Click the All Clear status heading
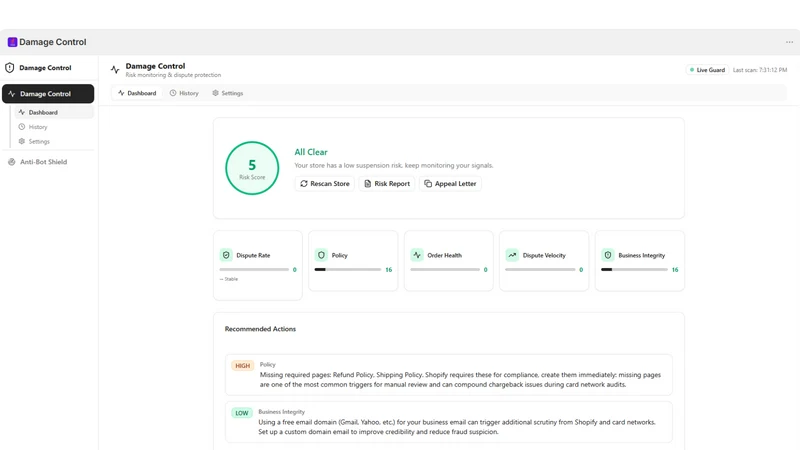 click(x=311, y=152)
